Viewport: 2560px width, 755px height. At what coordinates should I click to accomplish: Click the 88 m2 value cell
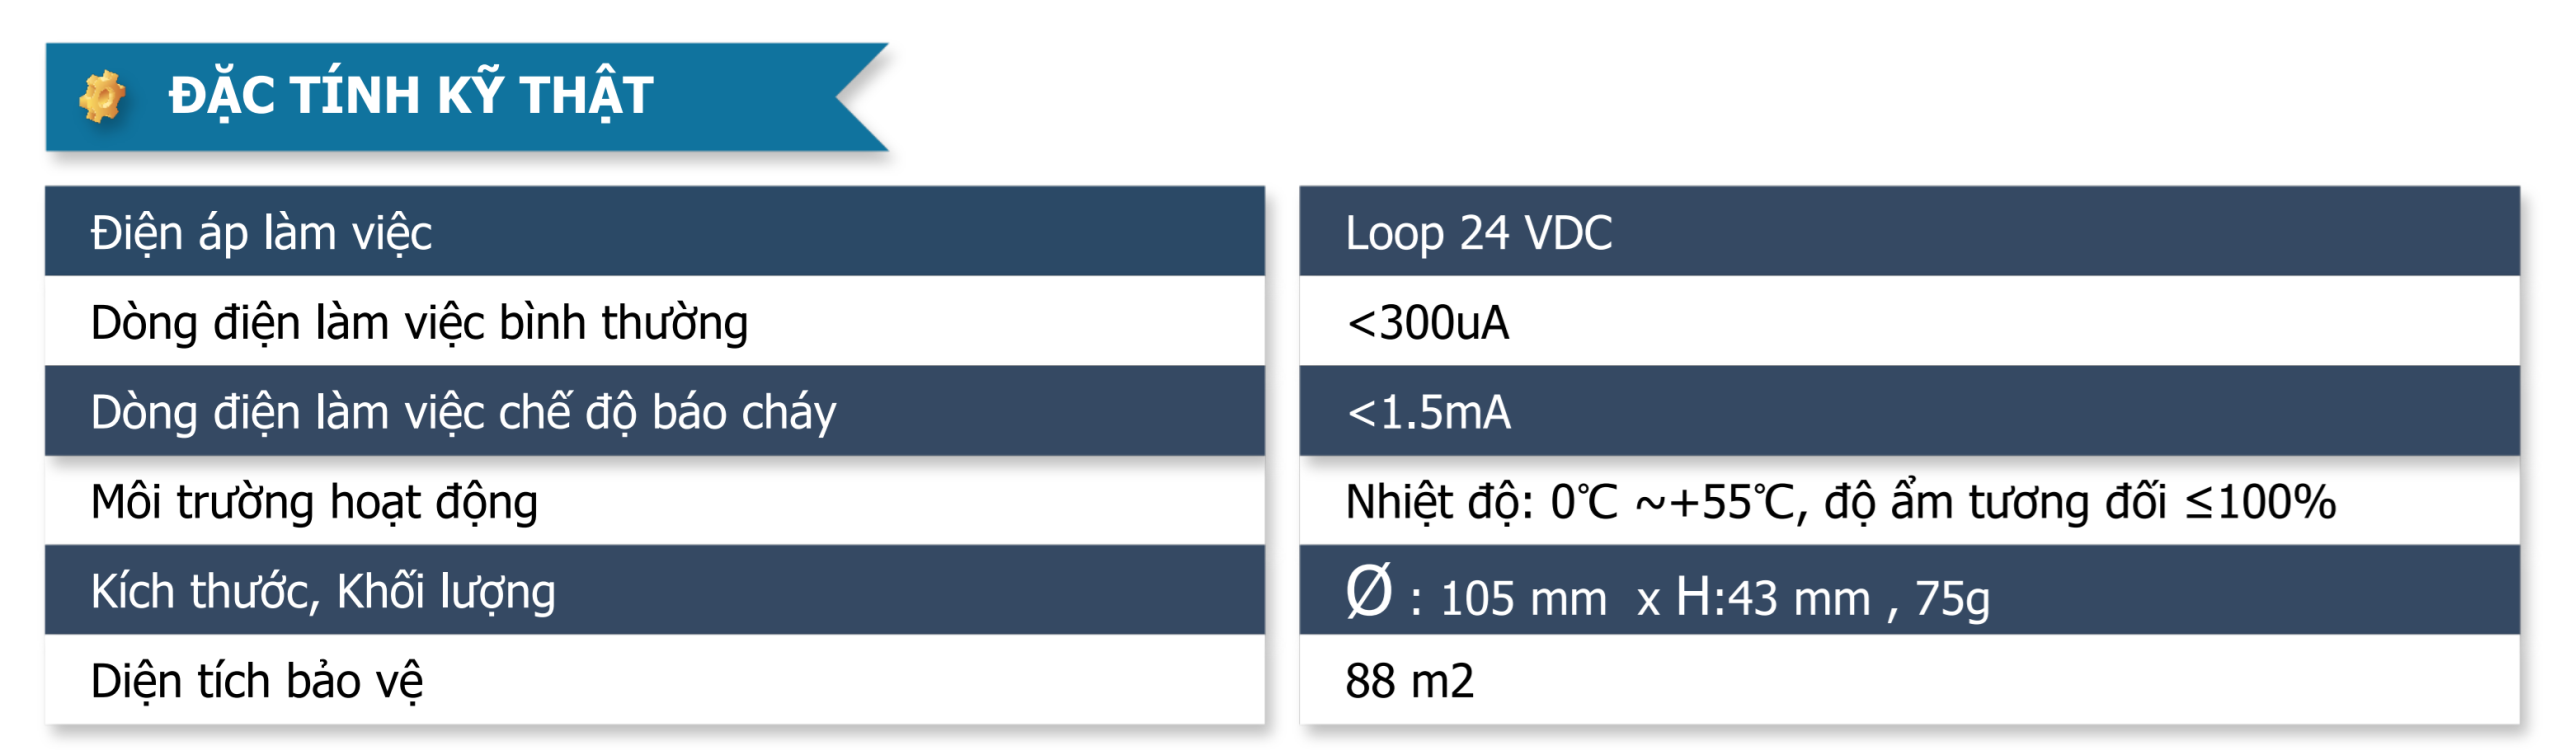pos(1909,680)
